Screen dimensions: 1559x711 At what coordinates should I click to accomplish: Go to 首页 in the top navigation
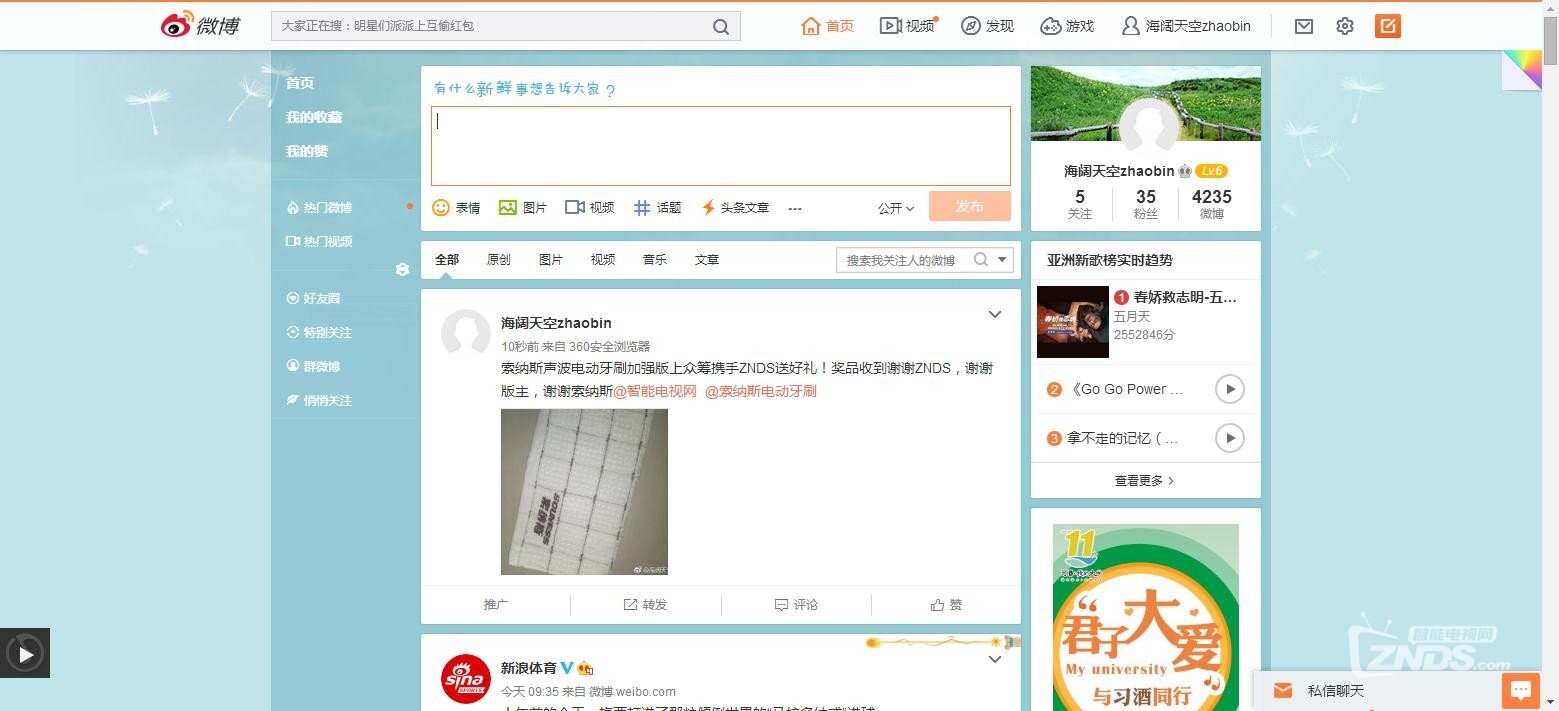coord(828,26)
